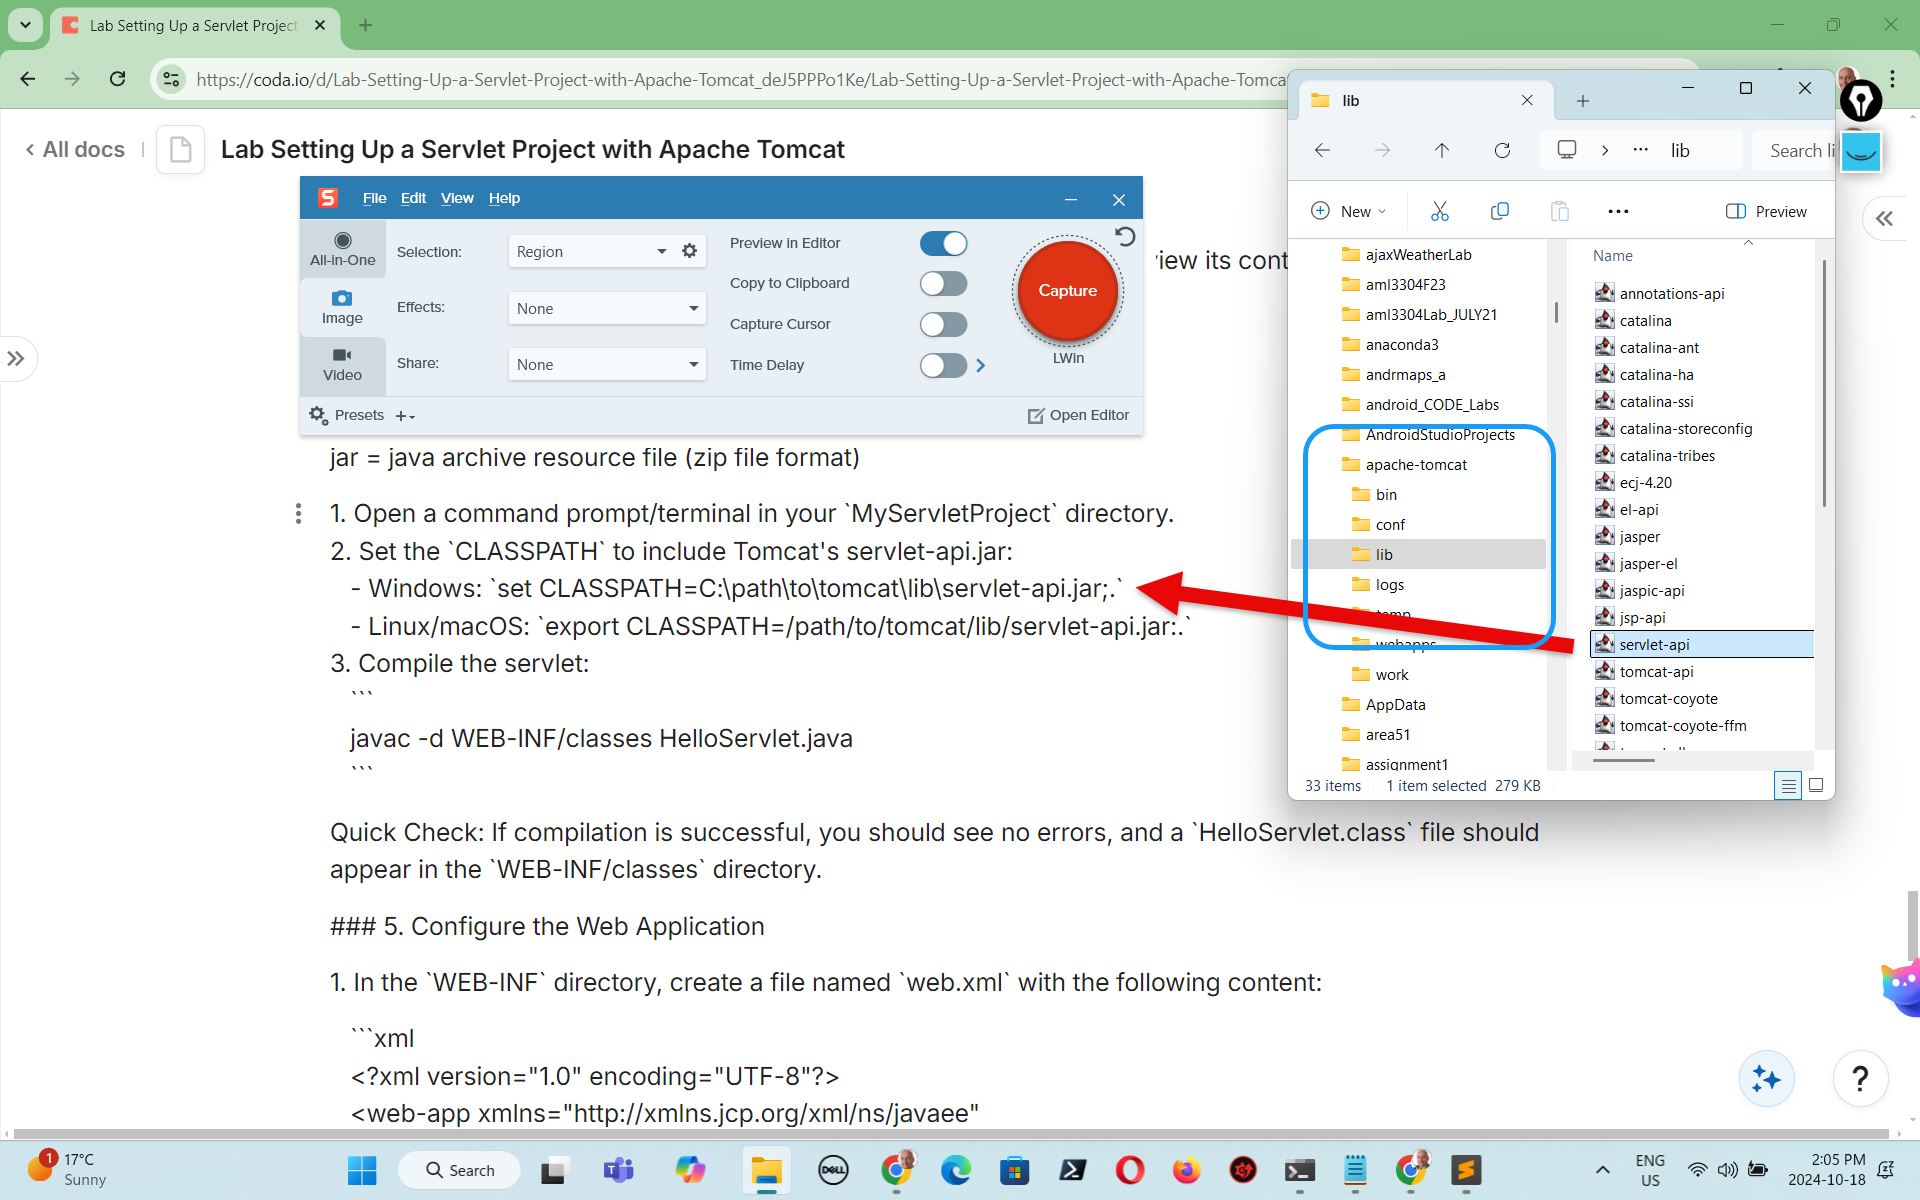Click the Coda page vertical scrollbar
This screenshot has height=1200, width=1920.
pyautogui.click(x=1912, y=924)
